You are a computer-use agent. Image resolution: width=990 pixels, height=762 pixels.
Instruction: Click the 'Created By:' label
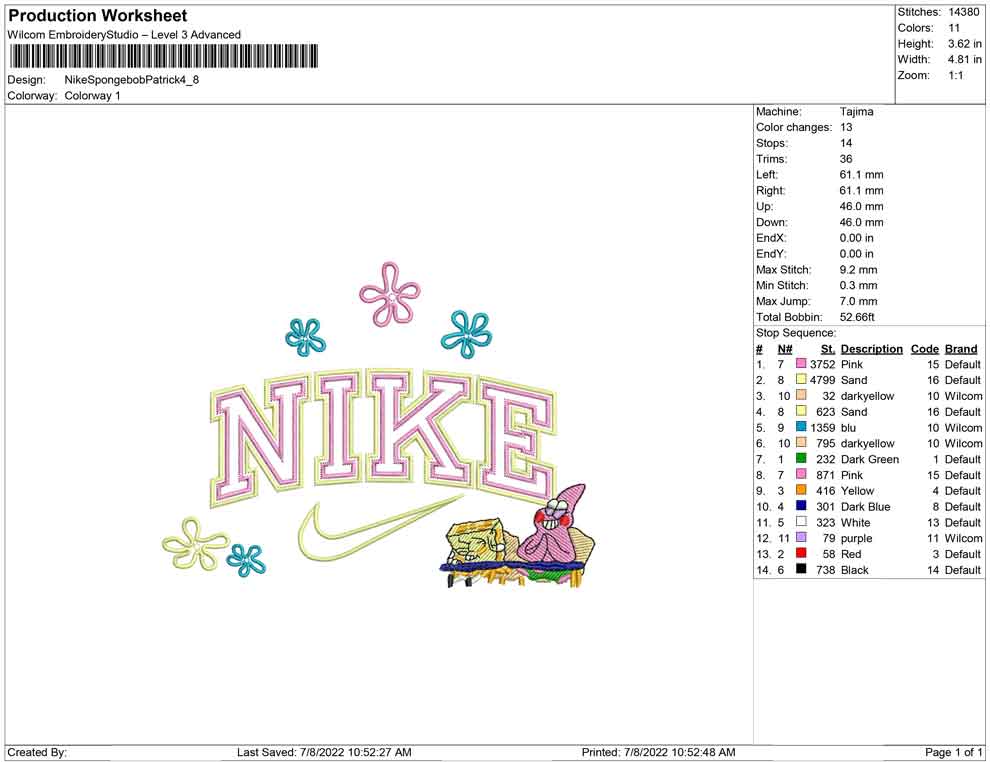tap(37, 752)
